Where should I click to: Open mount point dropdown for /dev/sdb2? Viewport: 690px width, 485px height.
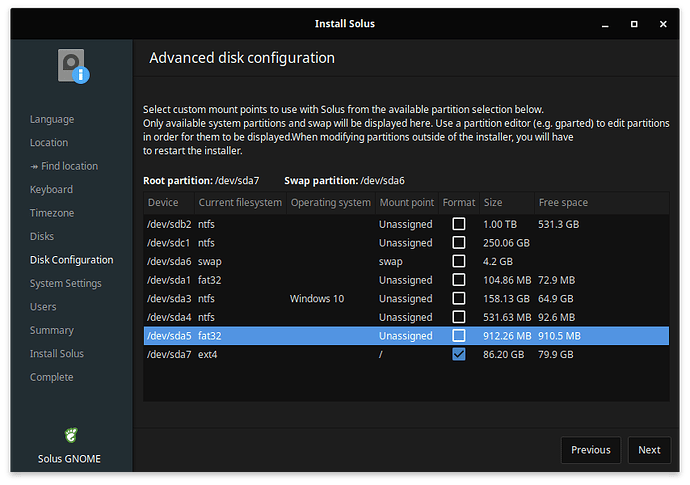pyautogui.click(x=405, y=224)
